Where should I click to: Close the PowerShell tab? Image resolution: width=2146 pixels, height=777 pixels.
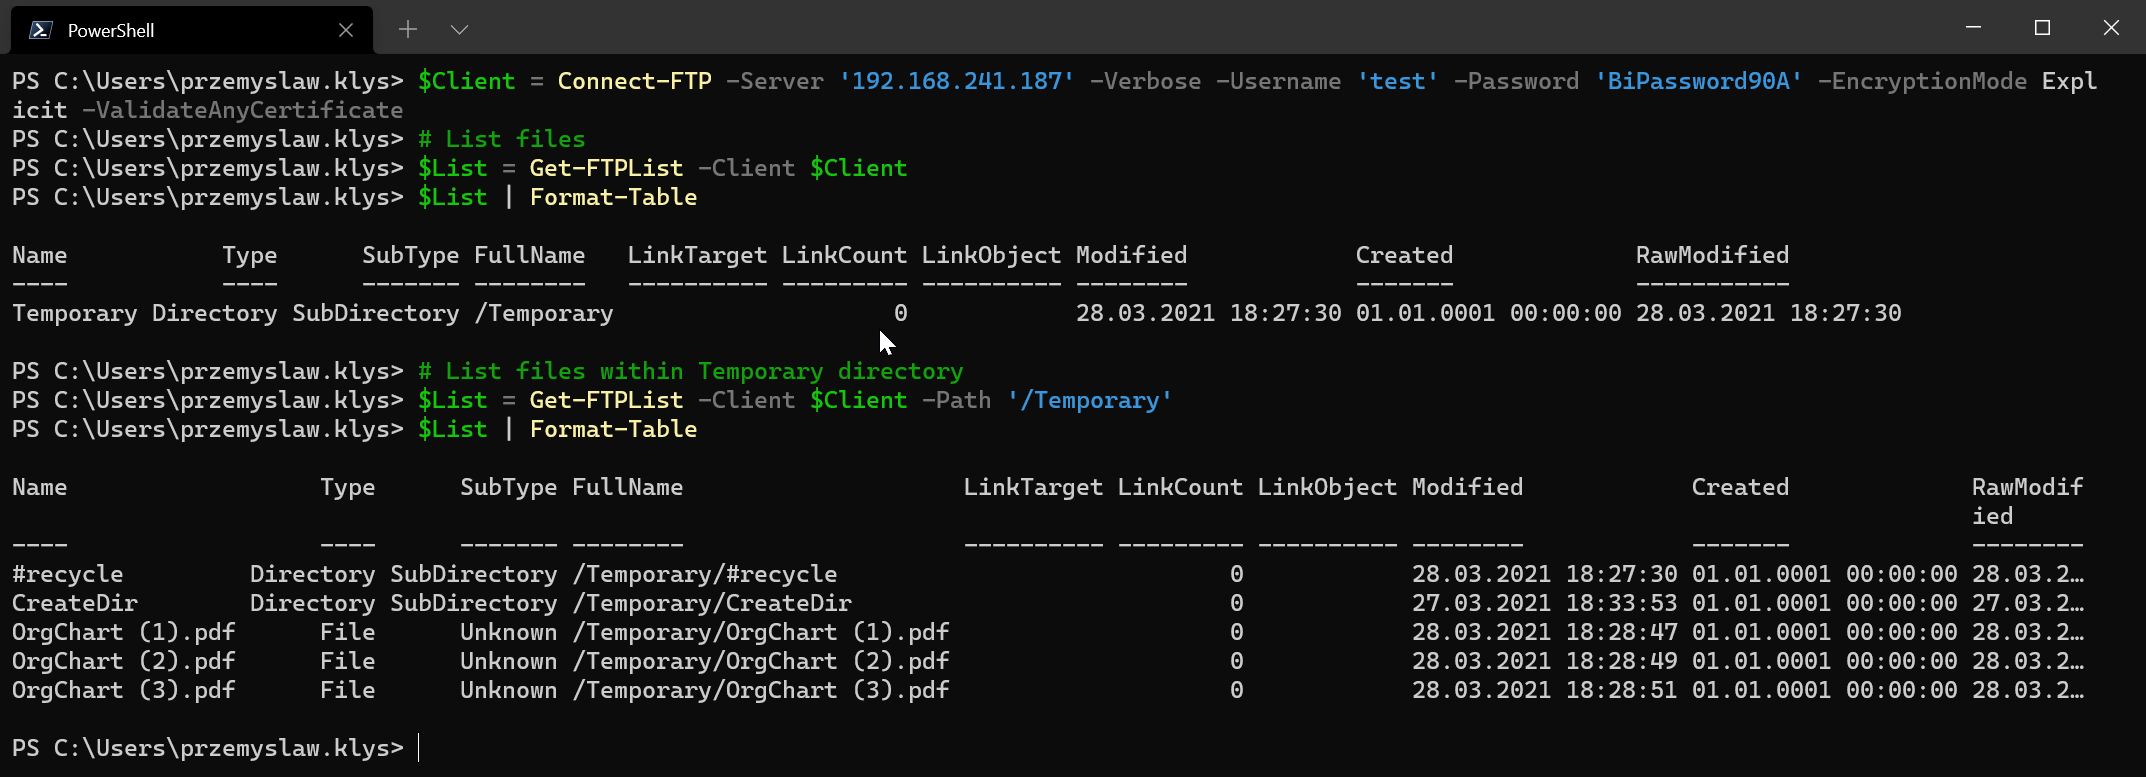pyautogui.click(x=345, y=29)
